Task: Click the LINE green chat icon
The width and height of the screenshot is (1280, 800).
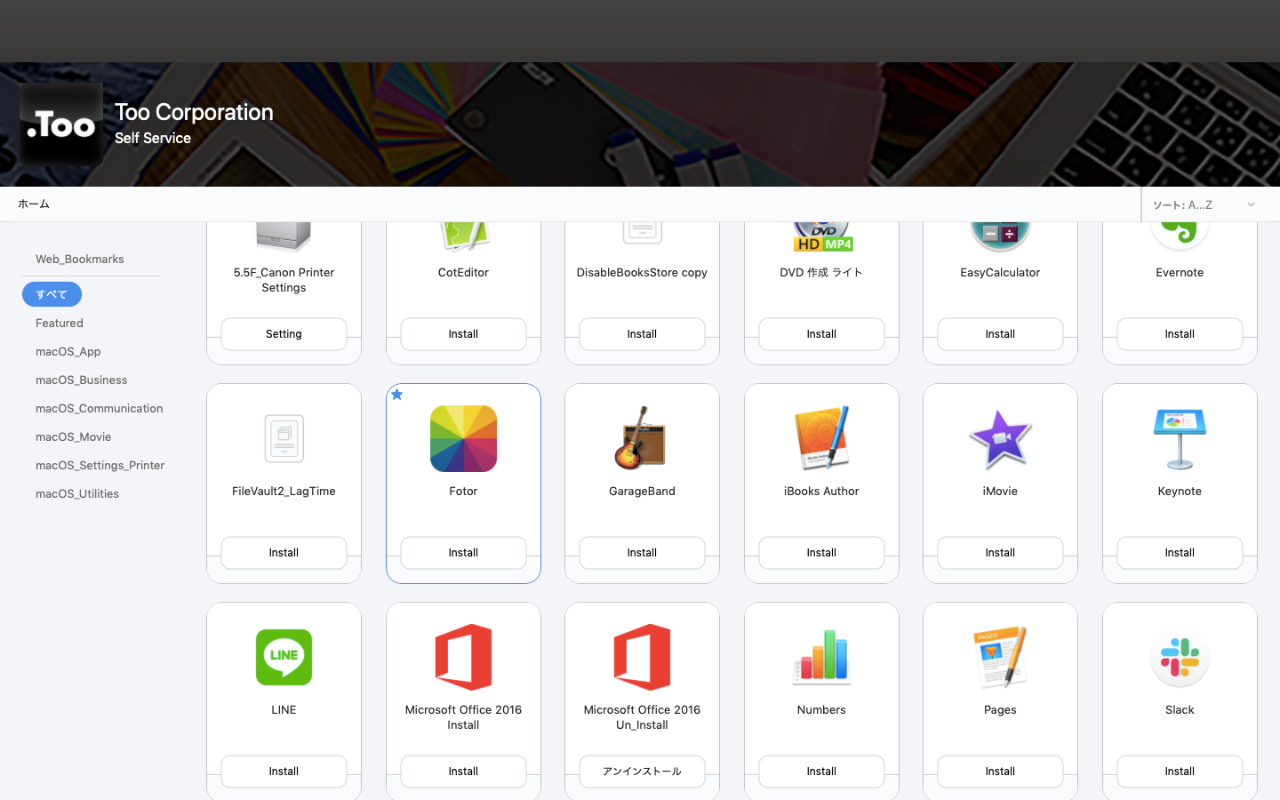Action: click(284, 657)
